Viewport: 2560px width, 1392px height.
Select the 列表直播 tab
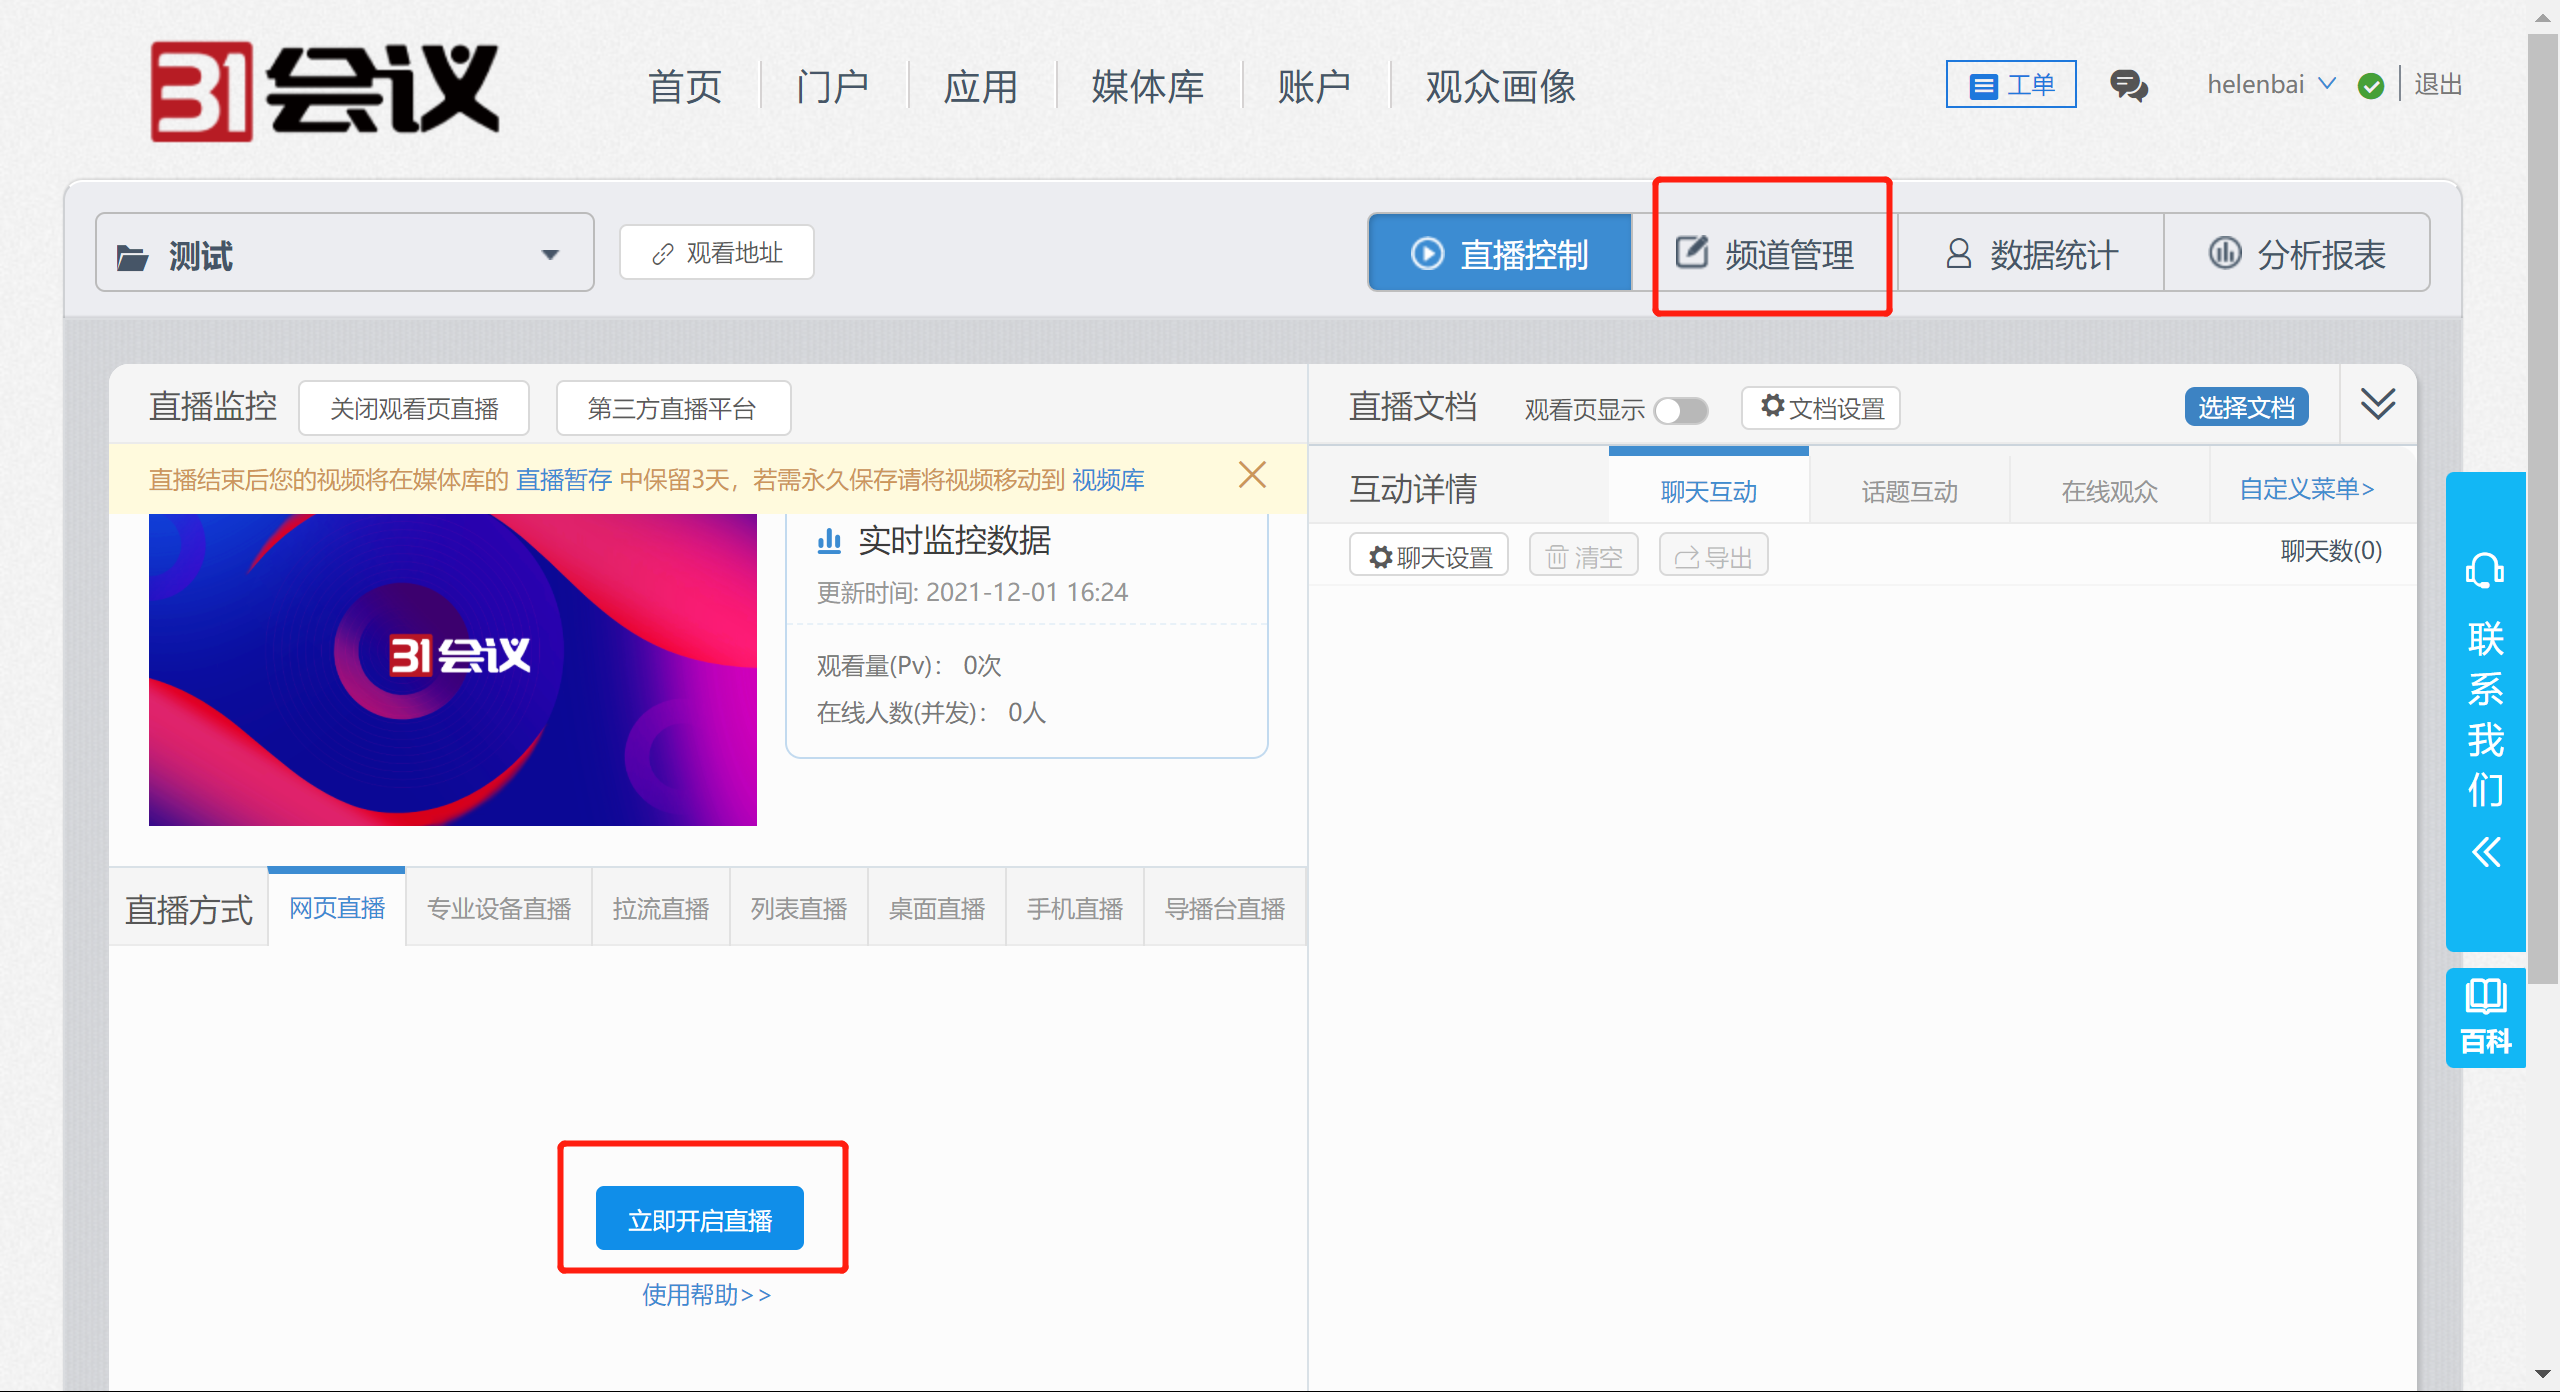click(799, 908)
